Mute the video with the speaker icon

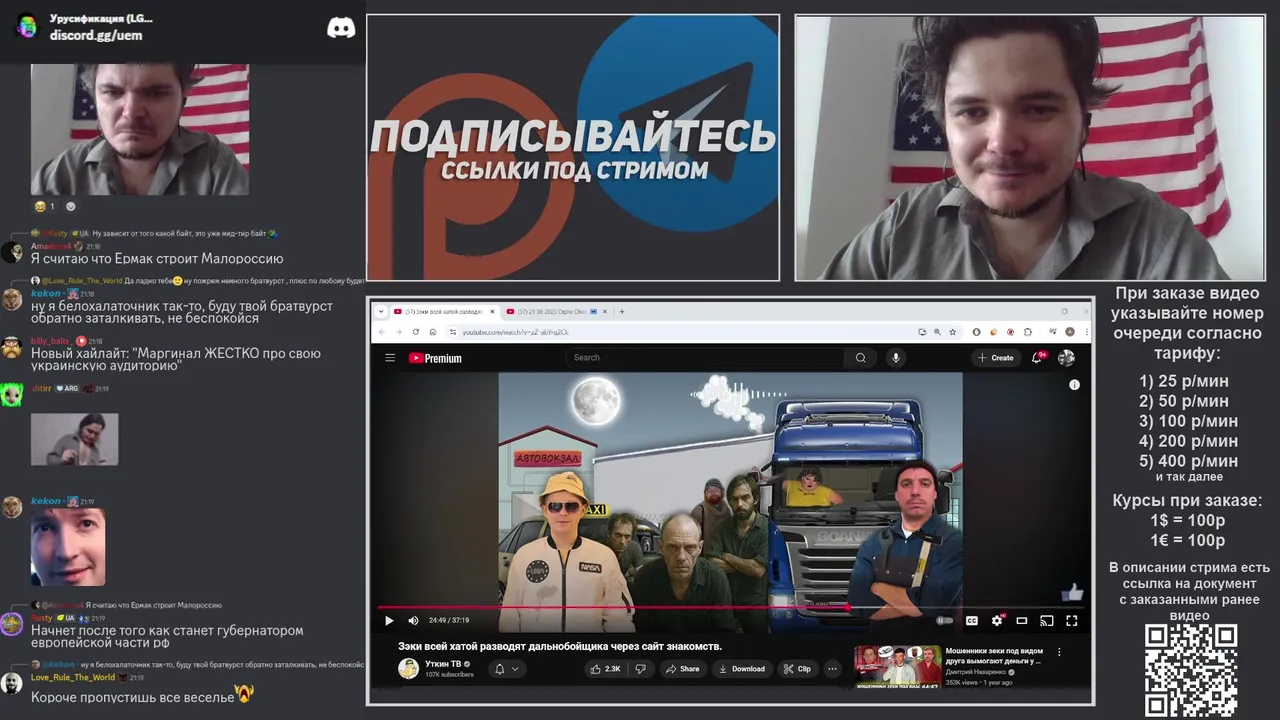click(x=413, y=621)
